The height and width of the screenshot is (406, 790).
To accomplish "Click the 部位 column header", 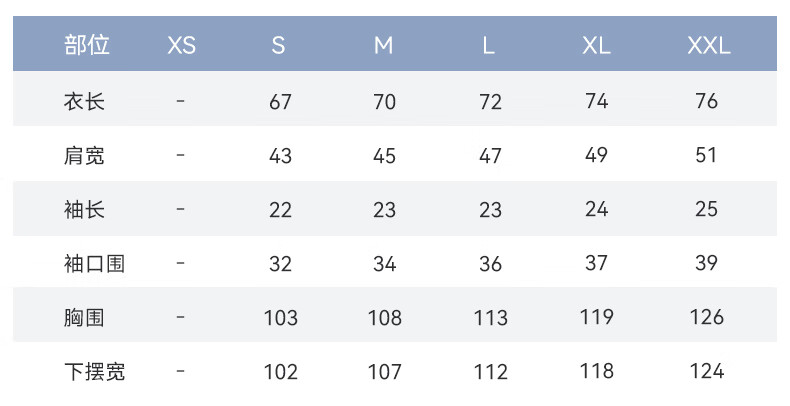I will click(87, 45).
